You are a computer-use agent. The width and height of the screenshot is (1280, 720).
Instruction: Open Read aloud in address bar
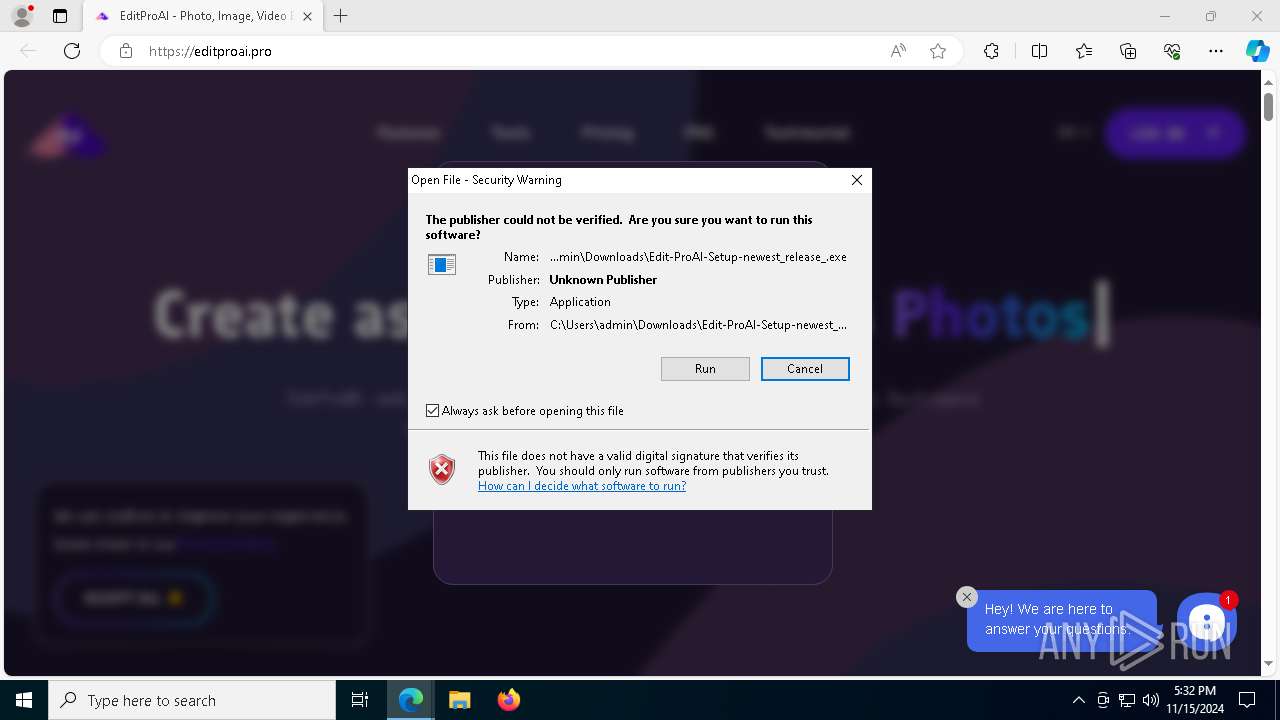tap(898, 51)
